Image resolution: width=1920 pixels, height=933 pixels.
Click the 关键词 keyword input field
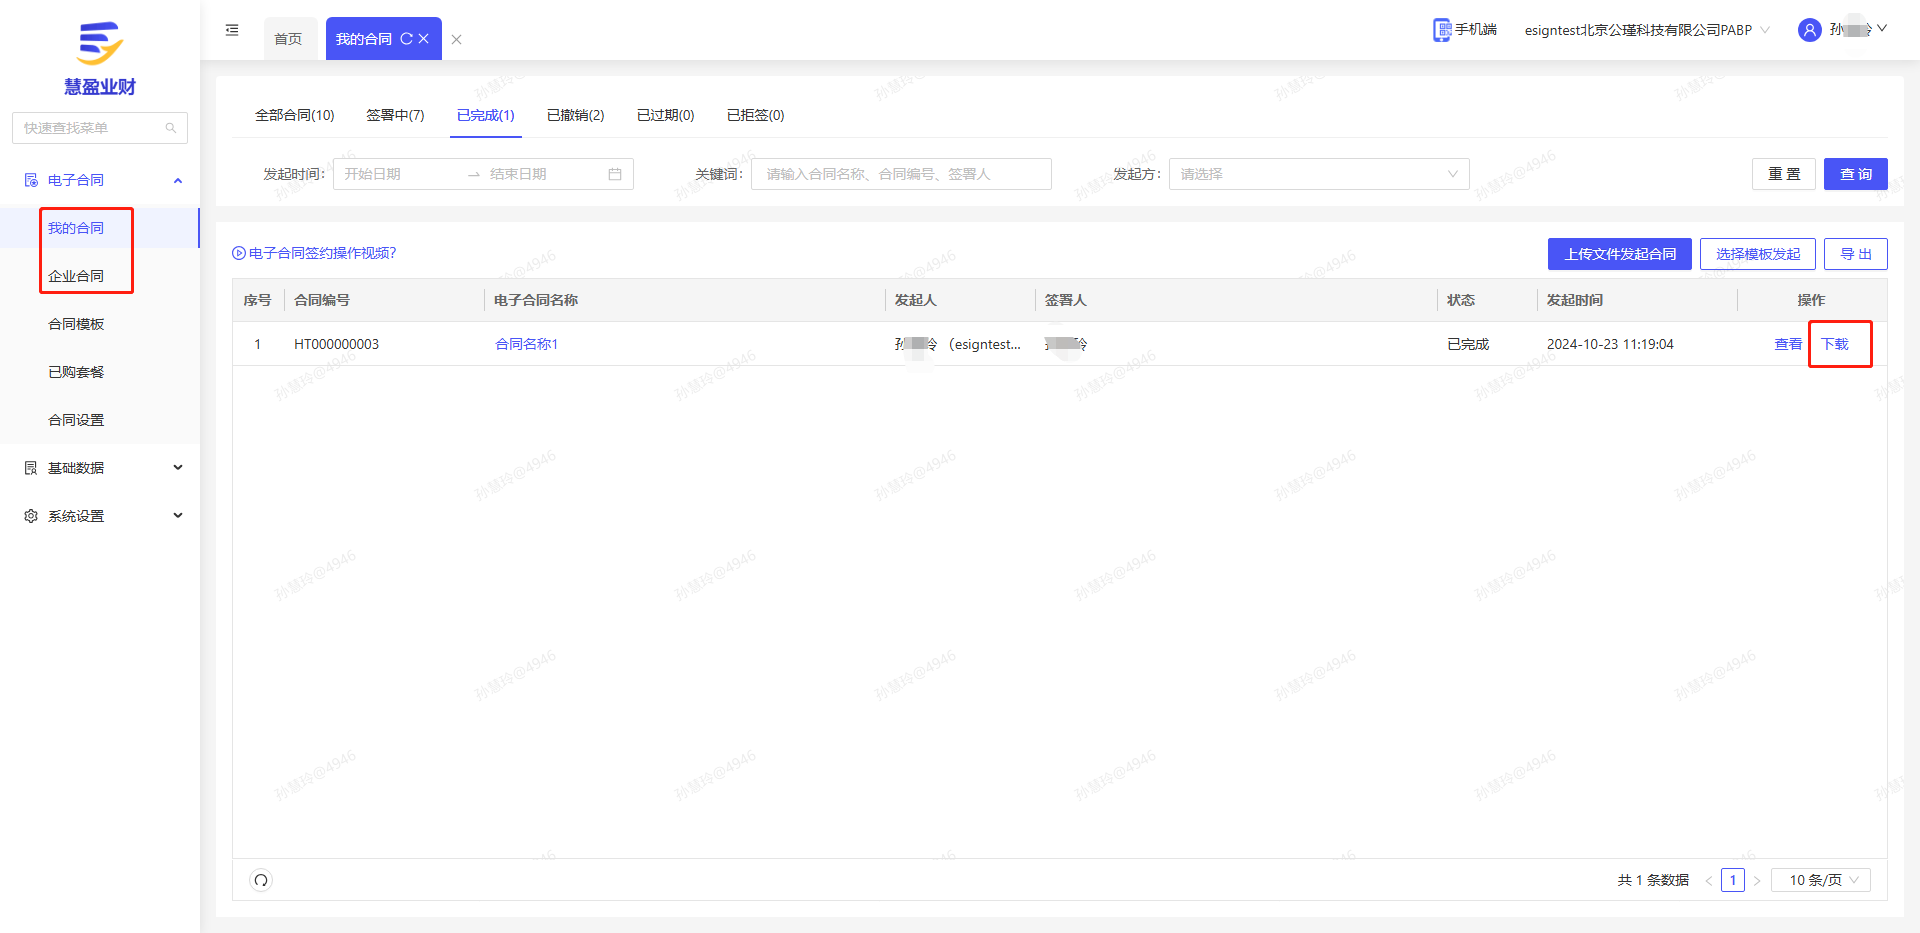point(900,174)
